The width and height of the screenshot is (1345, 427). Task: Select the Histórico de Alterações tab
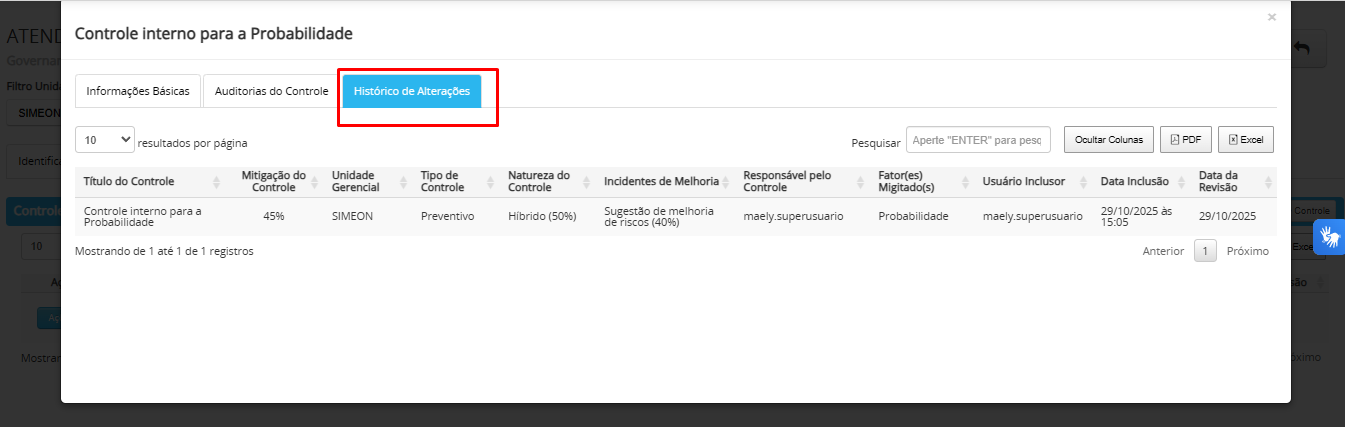(x=412, y=91)
